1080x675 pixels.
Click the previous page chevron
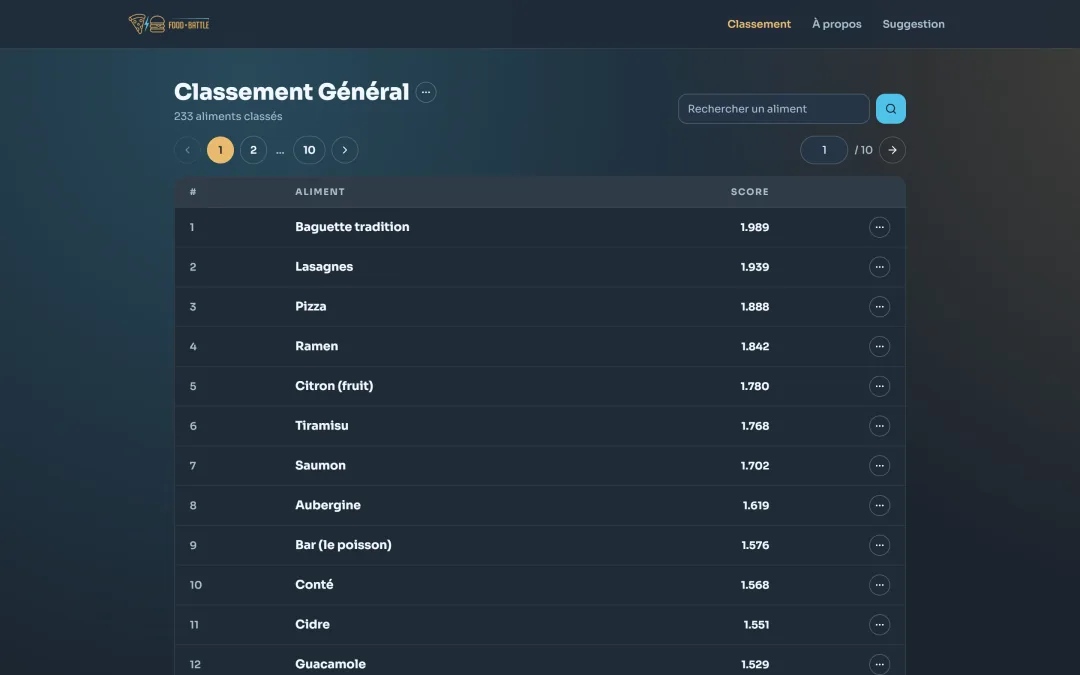pyautogui.click(x=187, y=150)
